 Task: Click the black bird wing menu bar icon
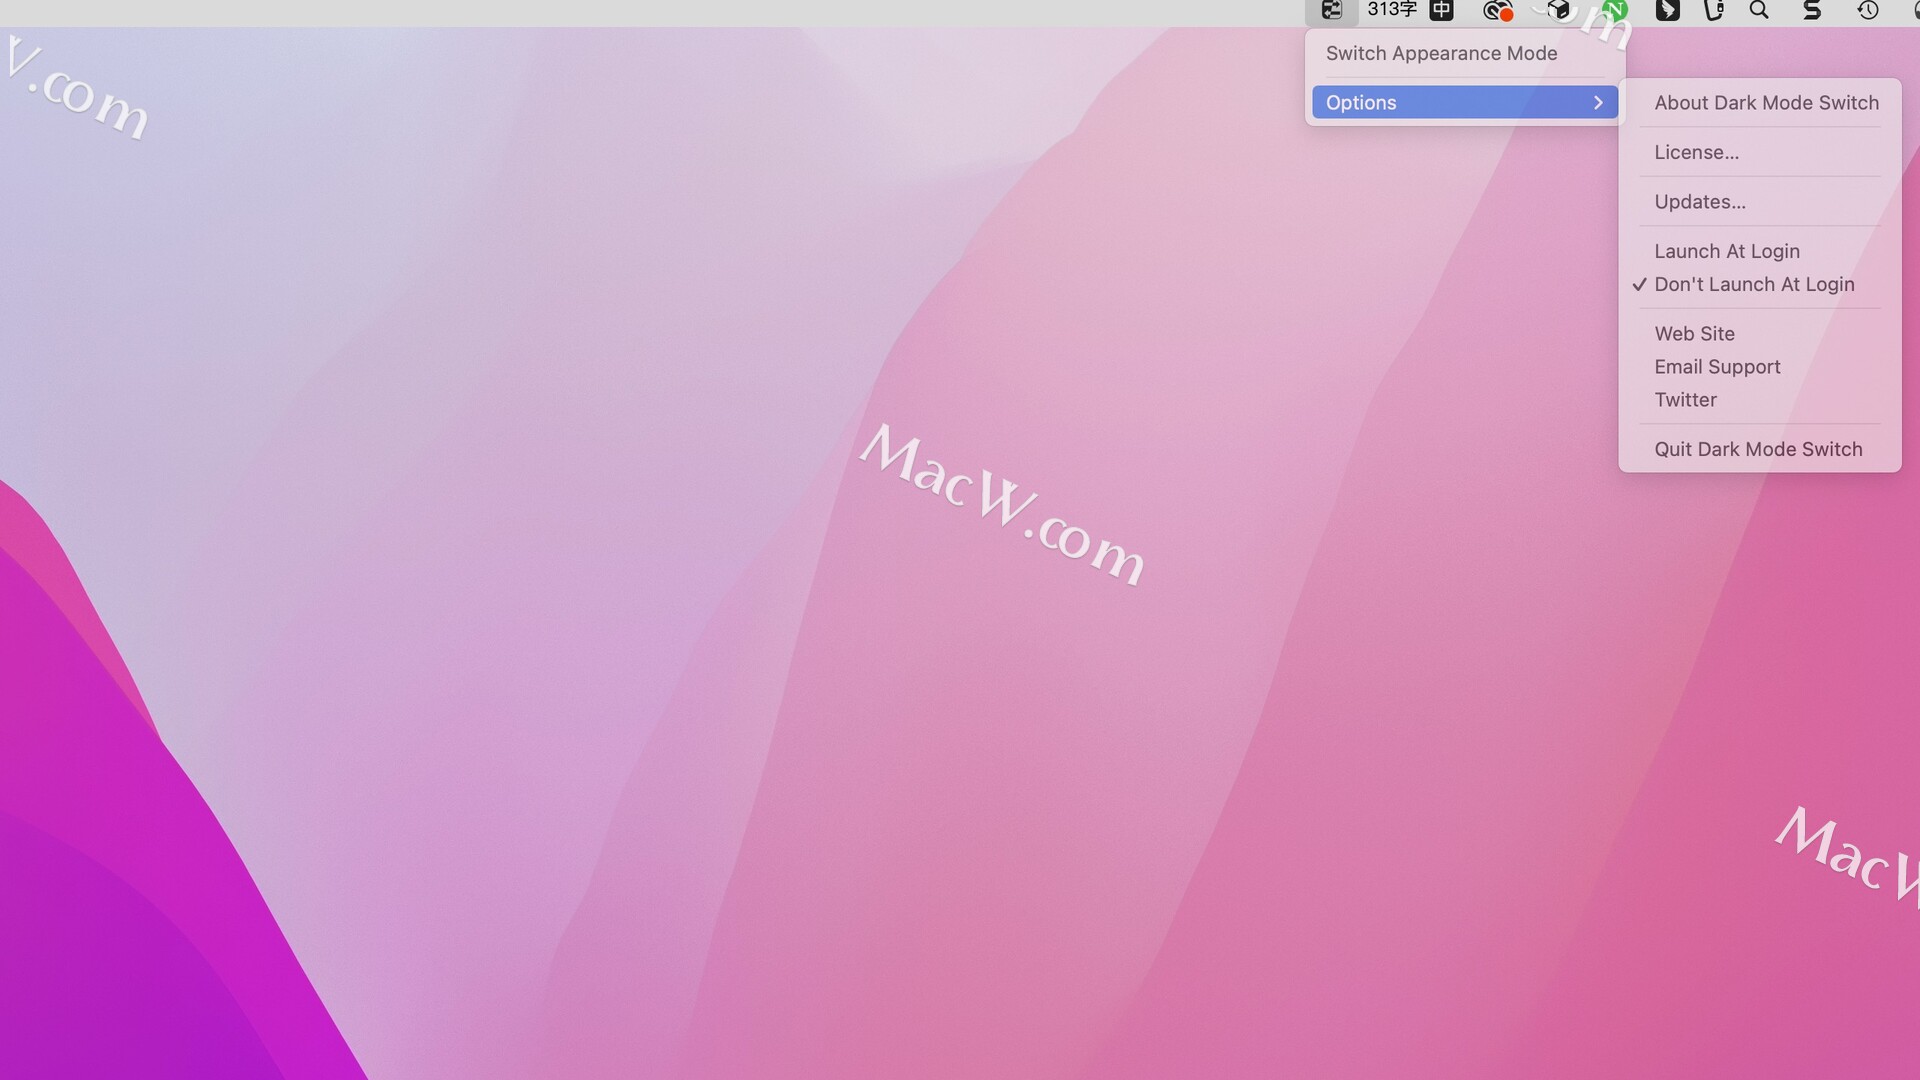1667,10
